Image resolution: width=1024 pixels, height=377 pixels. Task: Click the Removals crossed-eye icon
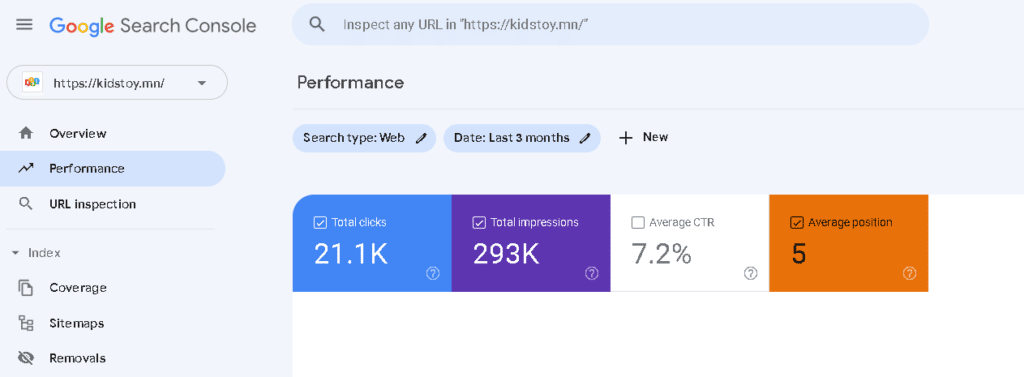pos(25,358)
